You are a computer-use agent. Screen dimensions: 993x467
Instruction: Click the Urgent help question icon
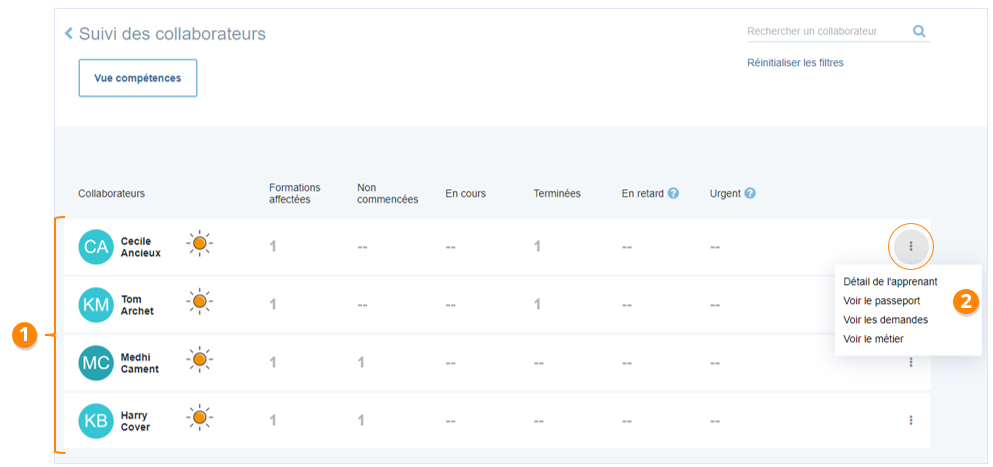[x=749, y=193]
